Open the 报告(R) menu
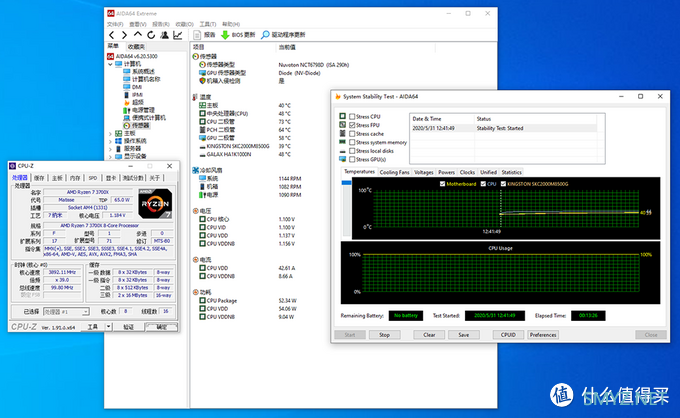Viewport: 680px width, 418px height. click(161, 24)
